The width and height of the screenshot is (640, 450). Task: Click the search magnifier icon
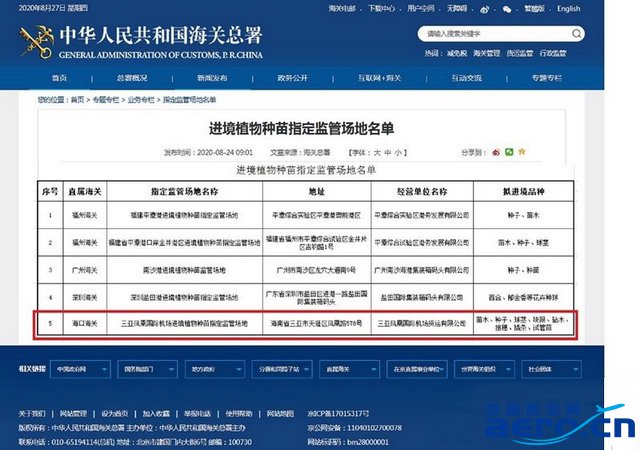tap(576, 33)
